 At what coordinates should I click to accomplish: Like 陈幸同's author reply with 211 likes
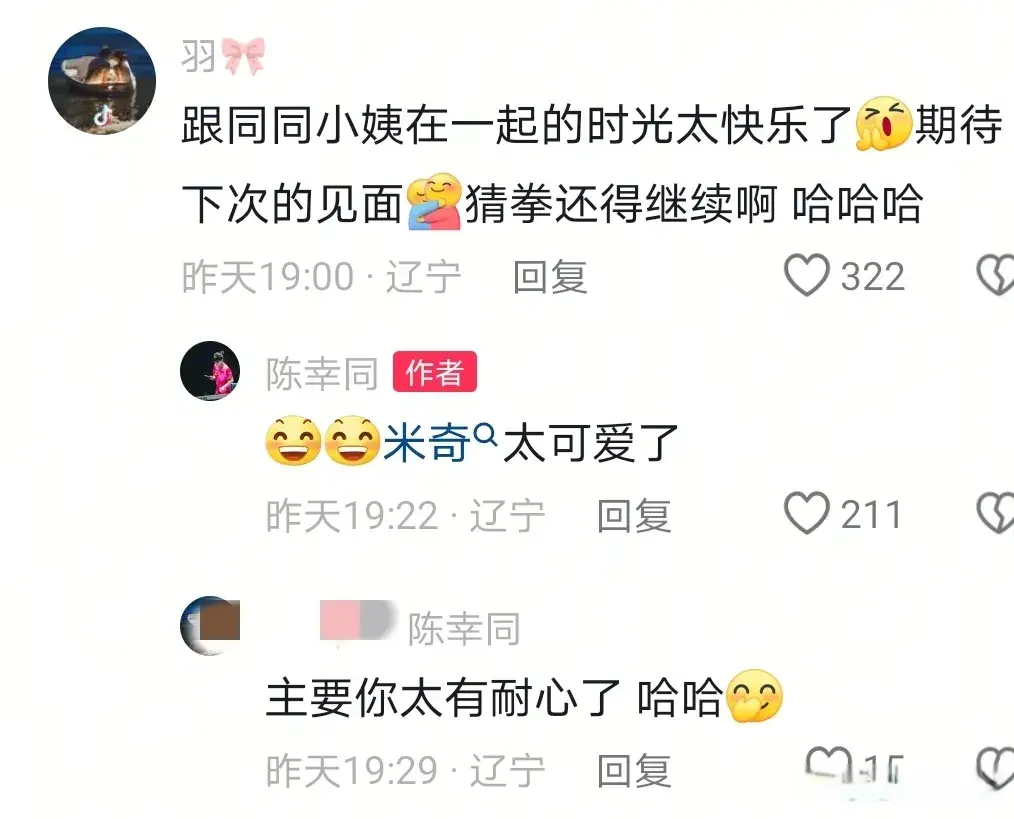(x=806, y=513)
